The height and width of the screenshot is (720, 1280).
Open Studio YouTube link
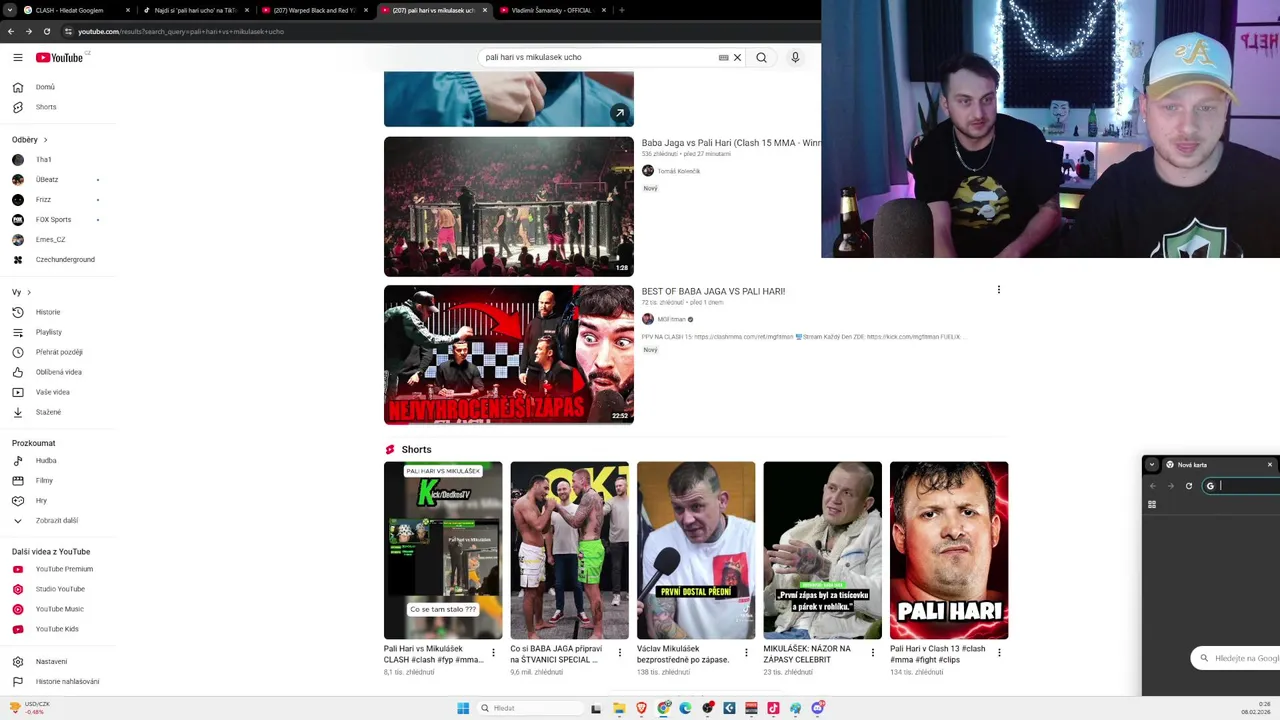click(x=58, y=589)
